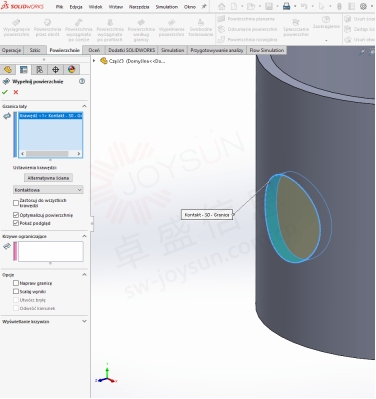
Task: Open the PropertyManager tab icon
Action: (x=23, y=69)
